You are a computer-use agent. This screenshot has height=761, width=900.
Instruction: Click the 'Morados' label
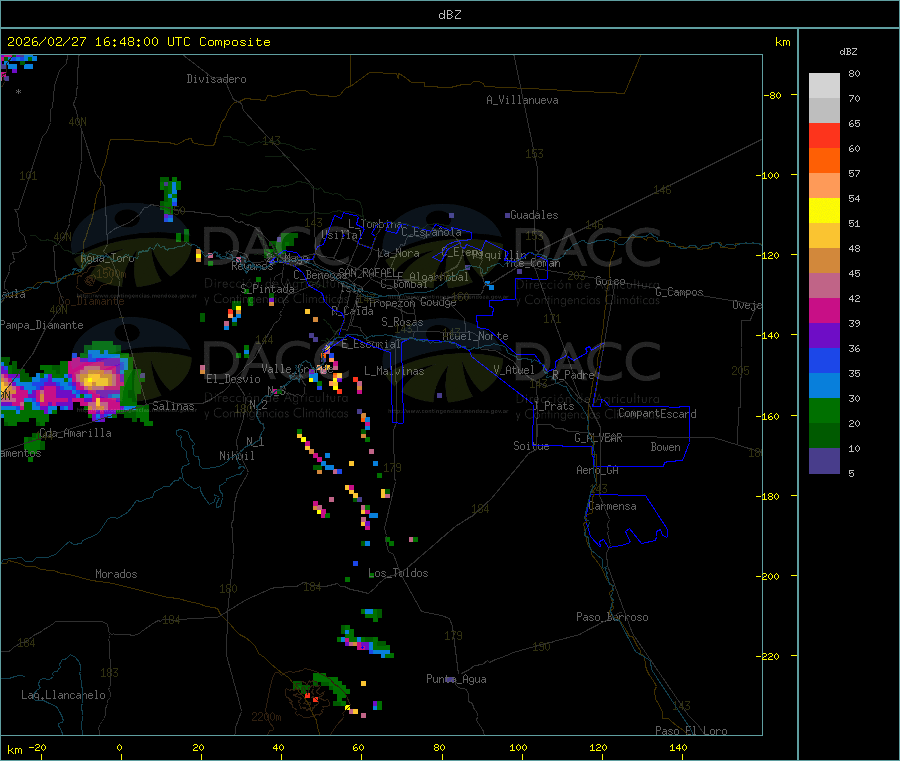tap(116, 574)
